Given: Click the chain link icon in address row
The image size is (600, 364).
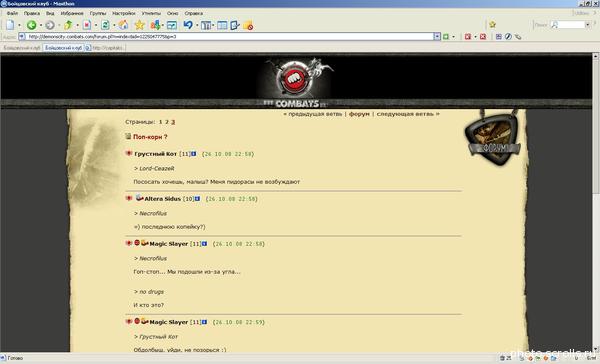Looking at the screenshot, I should pos(518,36).
